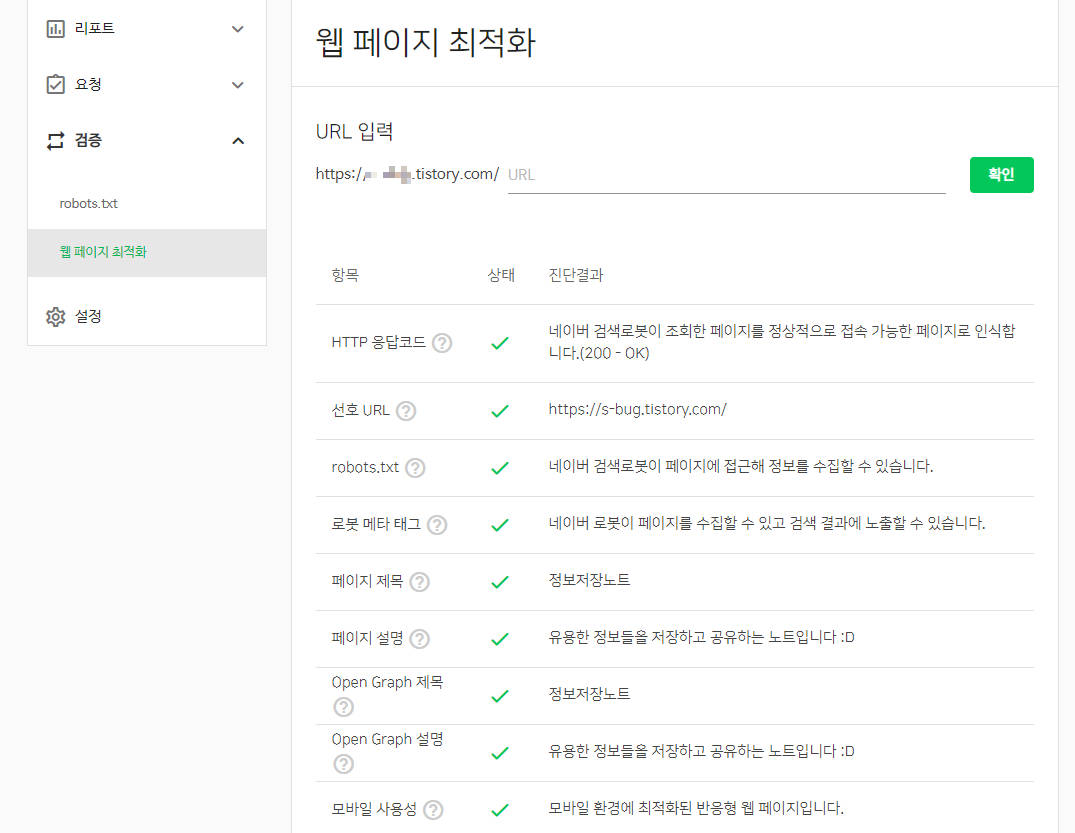This screenshot has width=1075, height=833.
Task: Click the checklist icon next to 요청
Action: click(x=55, y=84)
